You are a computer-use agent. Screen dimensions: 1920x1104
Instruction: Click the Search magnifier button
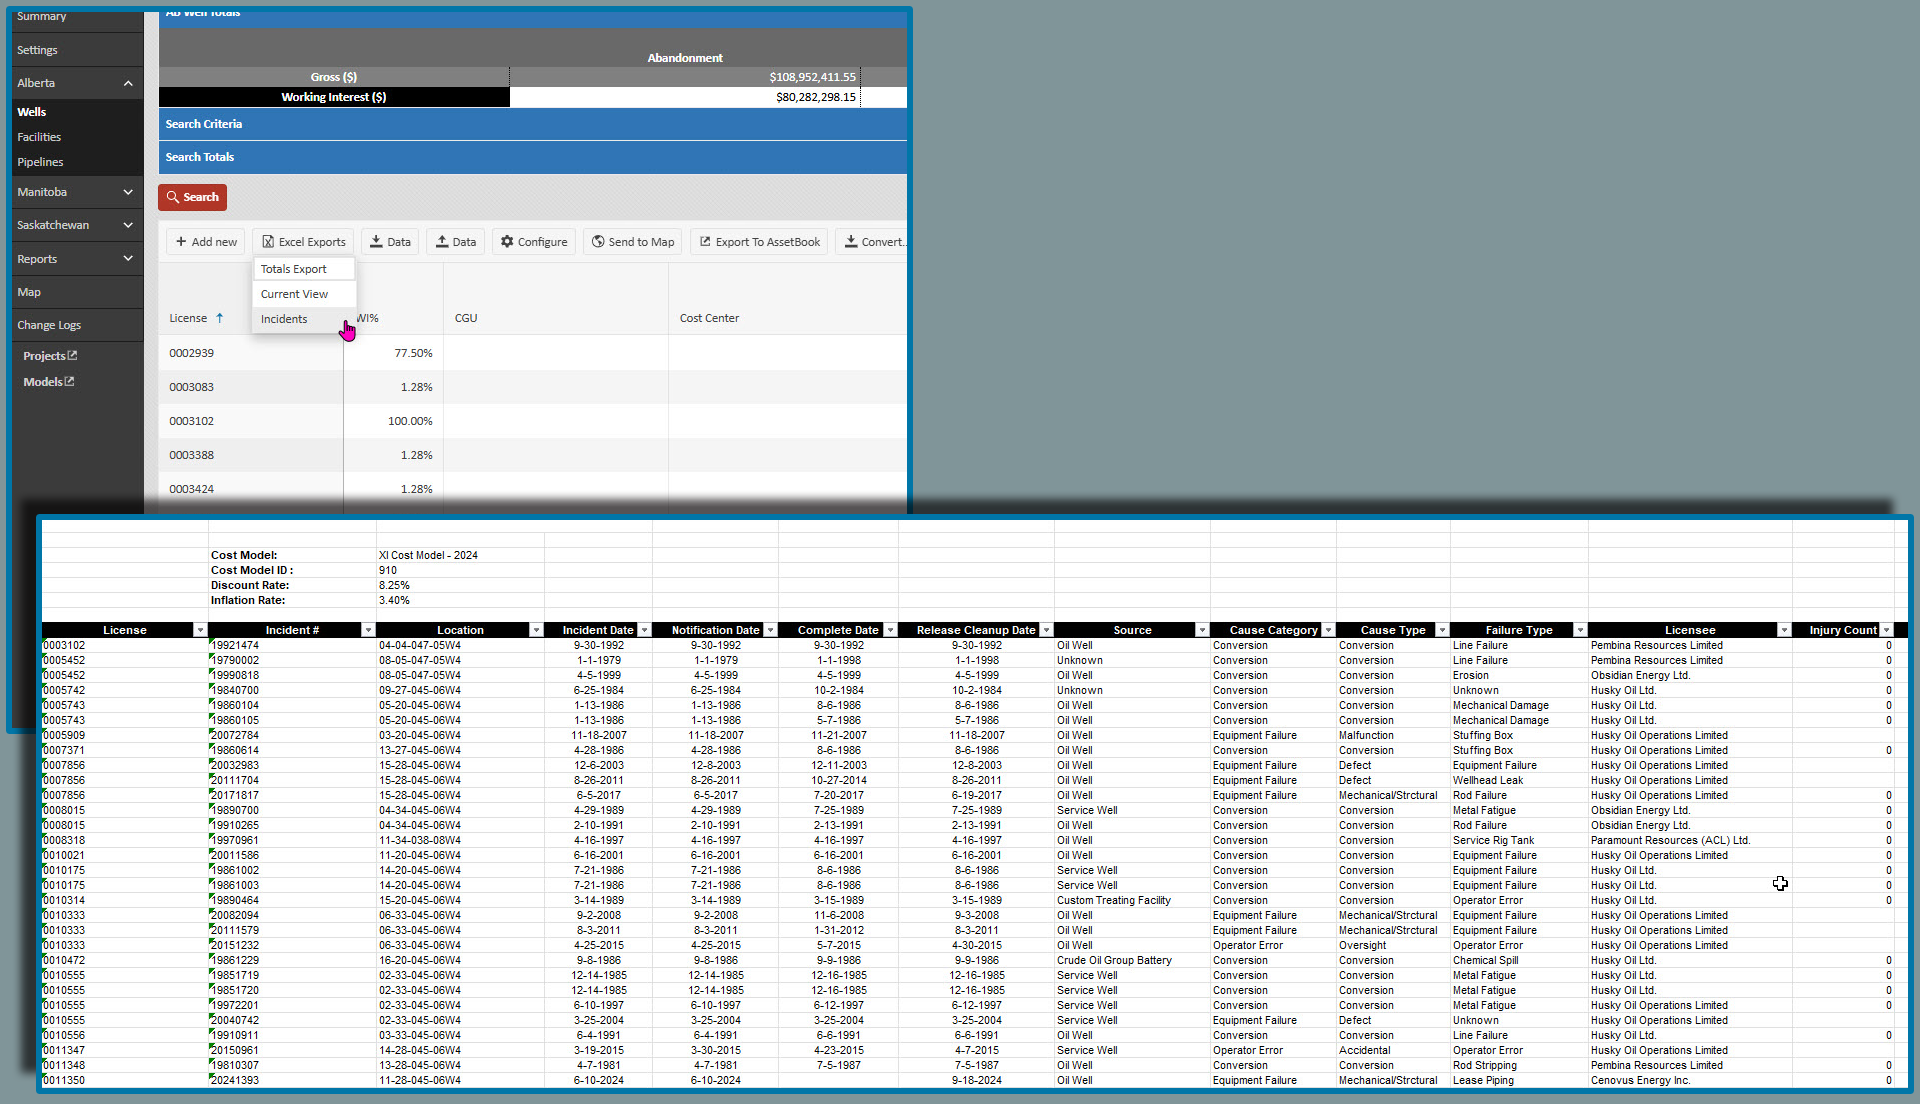[x=192, y=197]
